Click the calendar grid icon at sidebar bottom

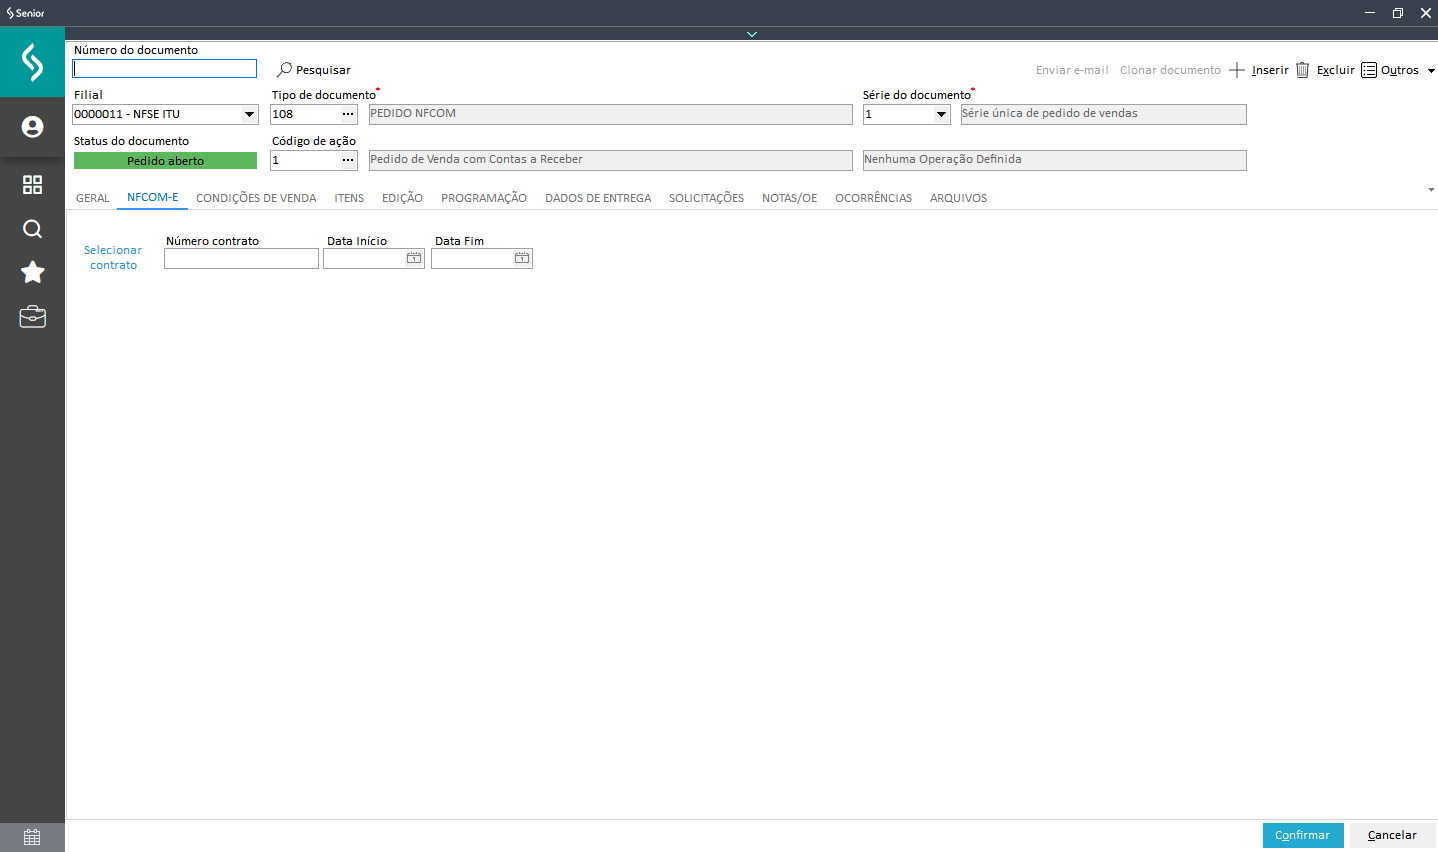pyautogui.click(x=32, y=837)
